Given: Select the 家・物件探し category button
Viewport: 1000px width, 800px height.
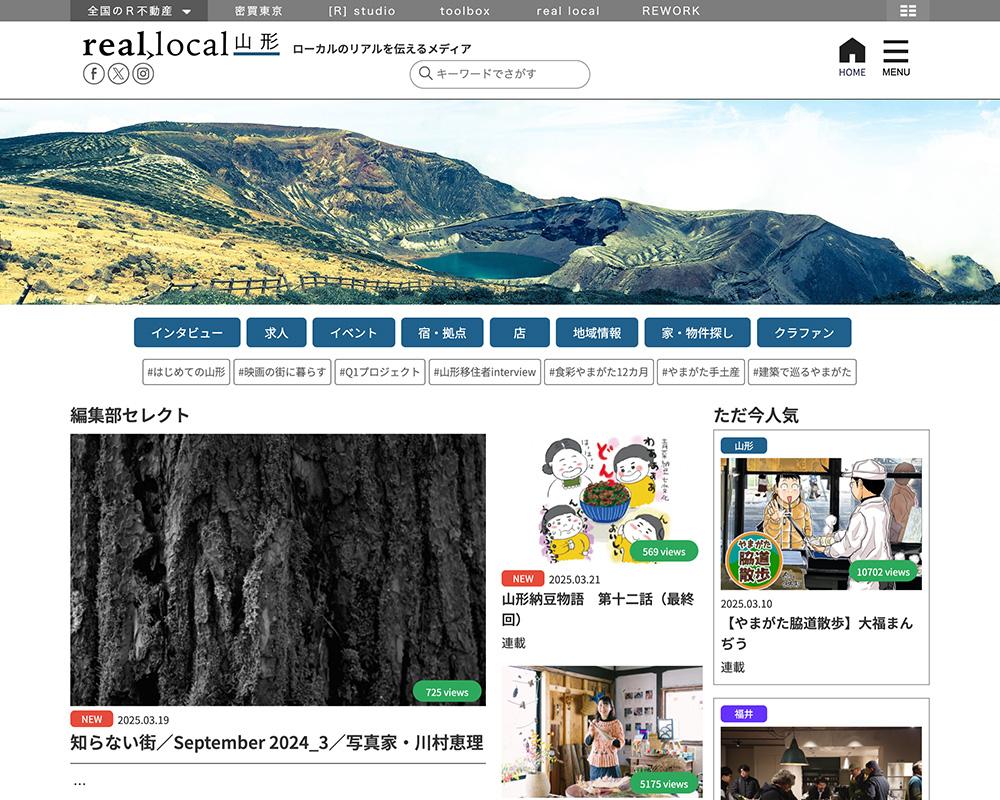Looking at the screenshot, I should tap(697, 332).
